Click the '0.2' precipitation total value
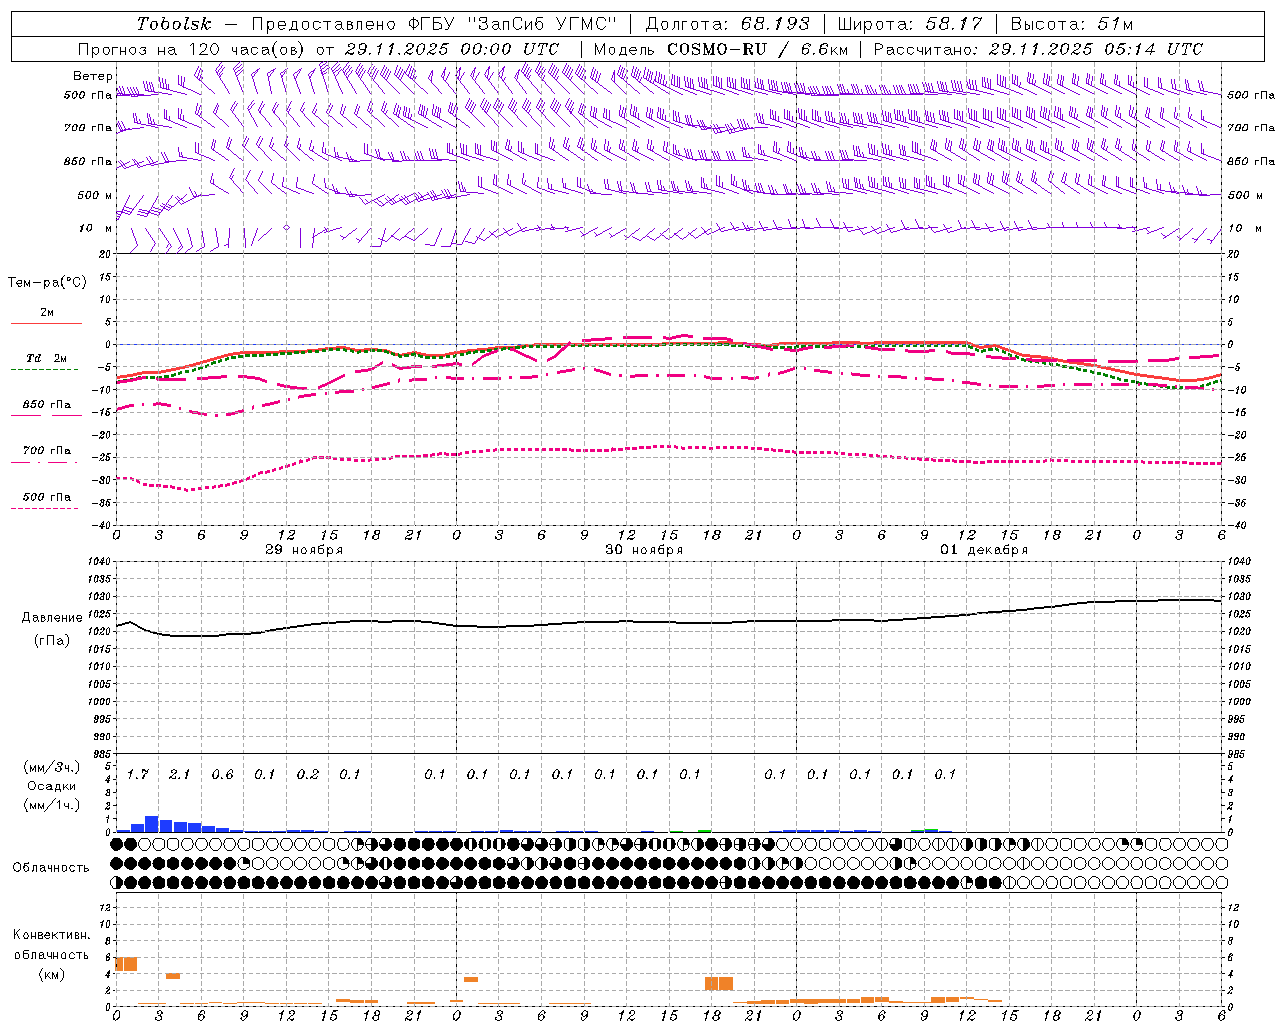 307,774
